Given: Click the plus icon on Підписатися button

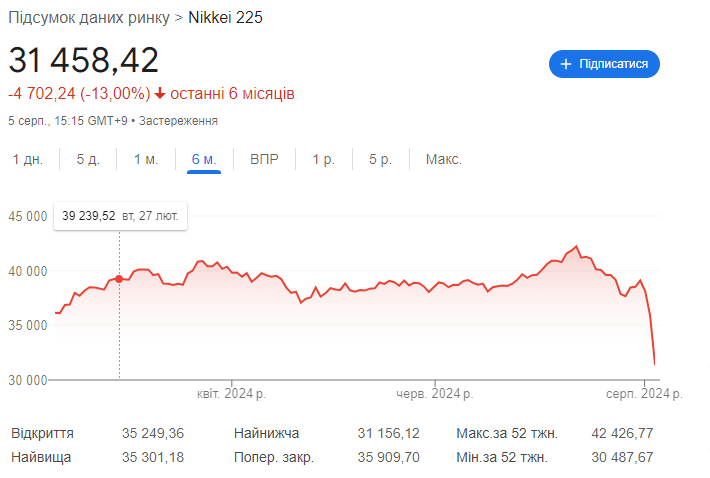Looking at the screenshot, I should 566,64.
